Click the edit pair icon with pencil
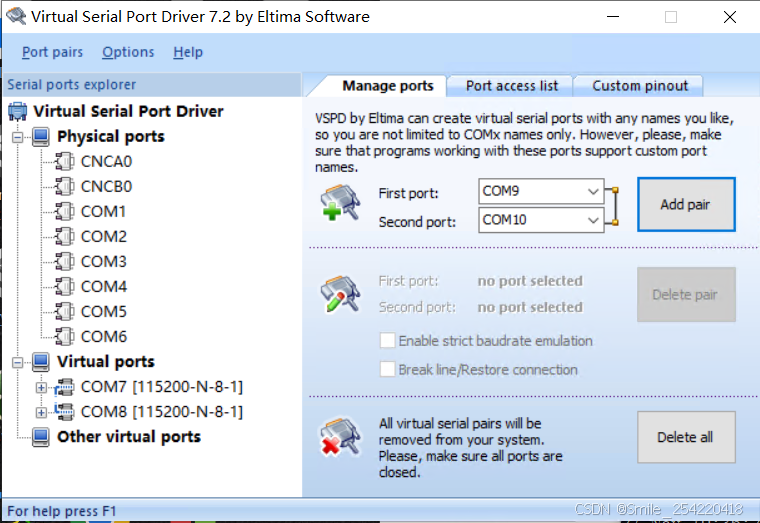The height and width of the screenshot is (523, 760). [x=340, y=294]
